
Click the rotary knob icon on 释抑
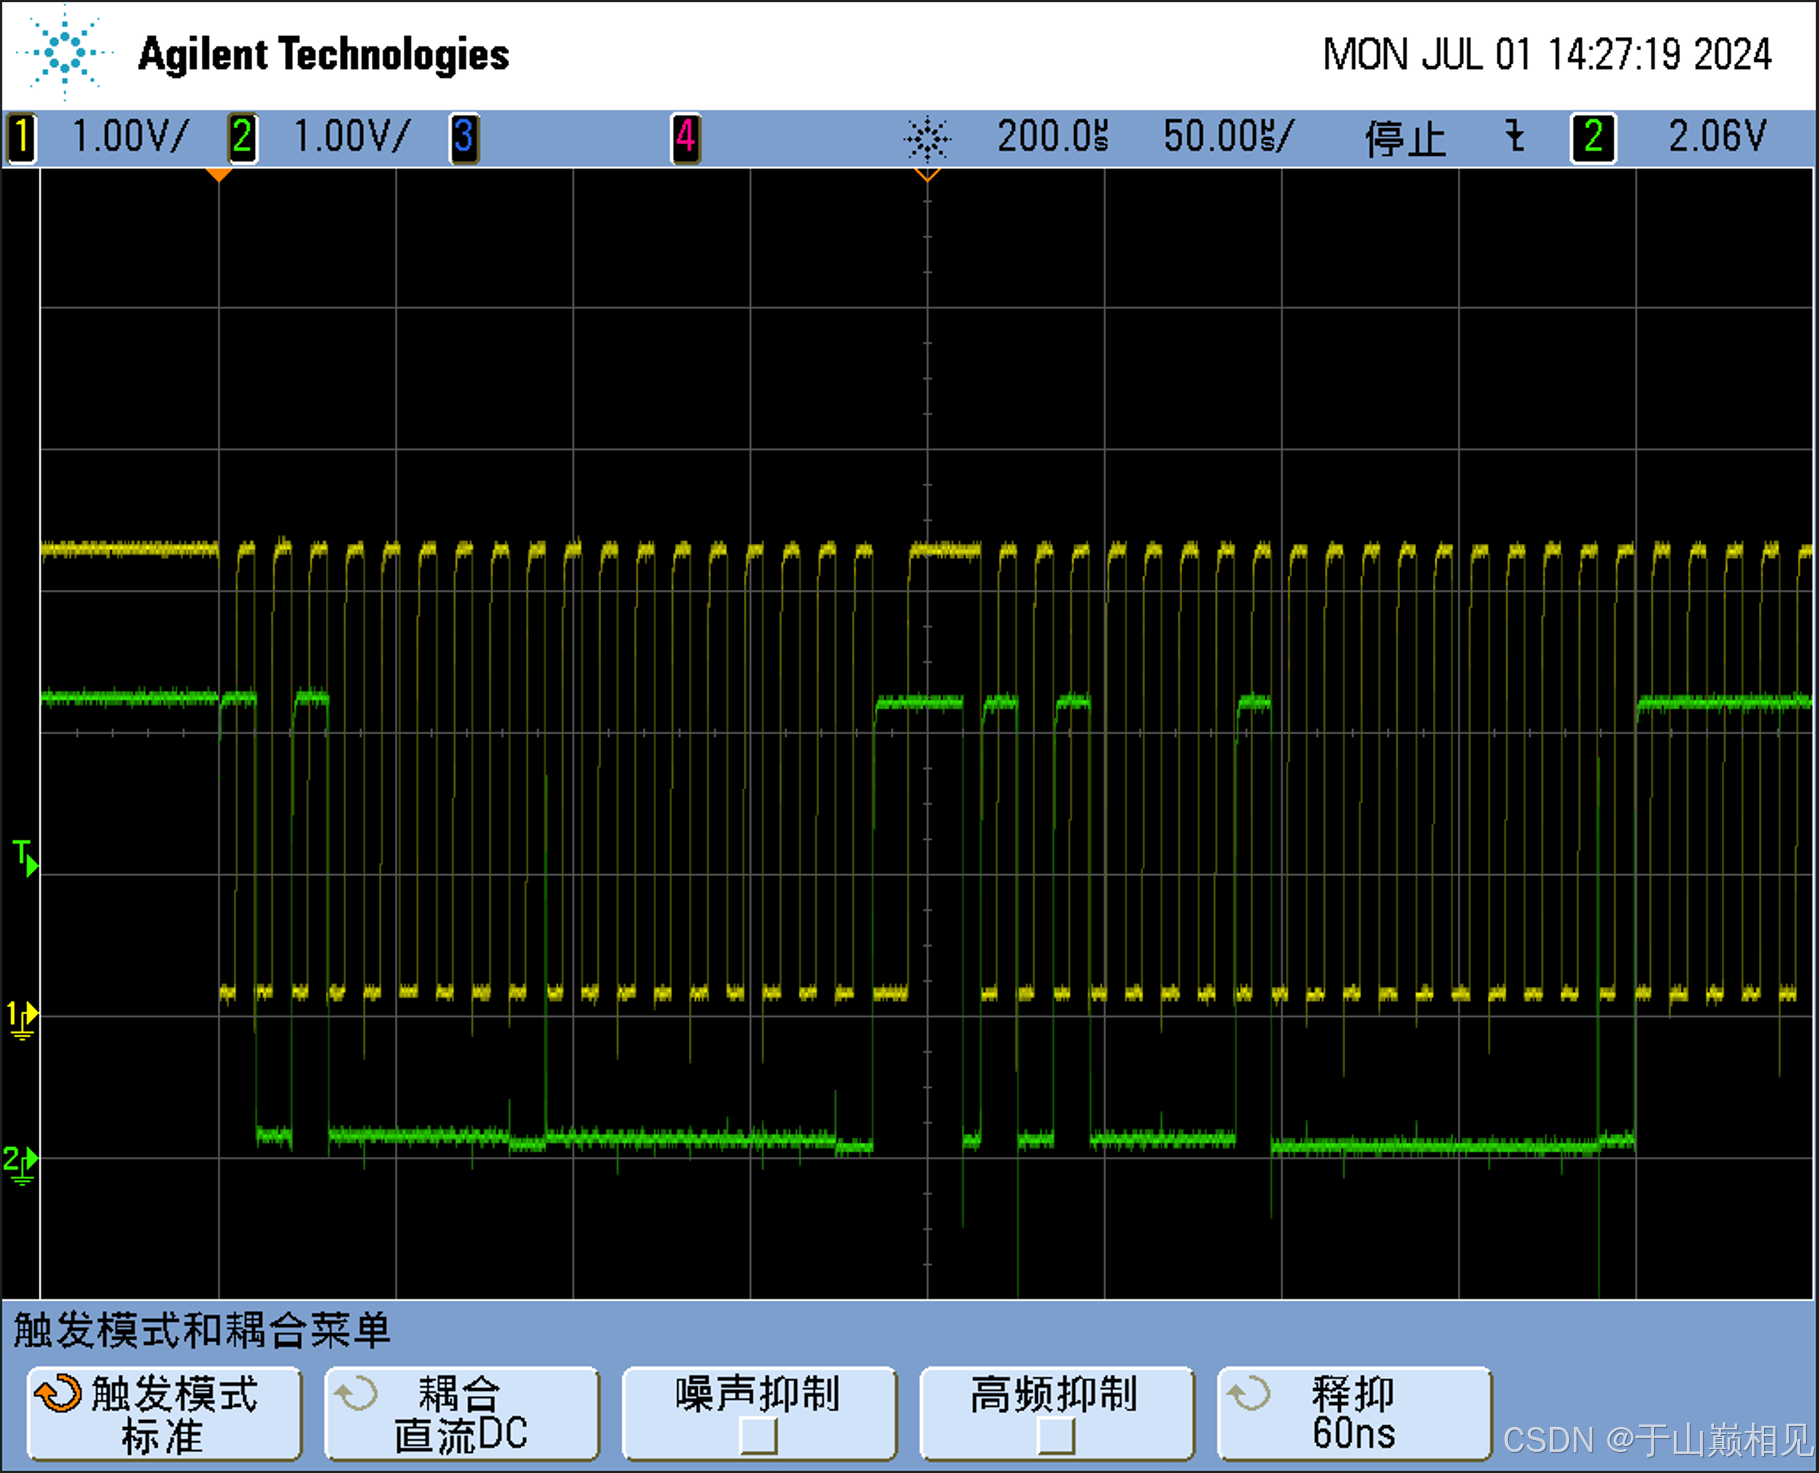pyautogui.click(x=1248, y=1393)
